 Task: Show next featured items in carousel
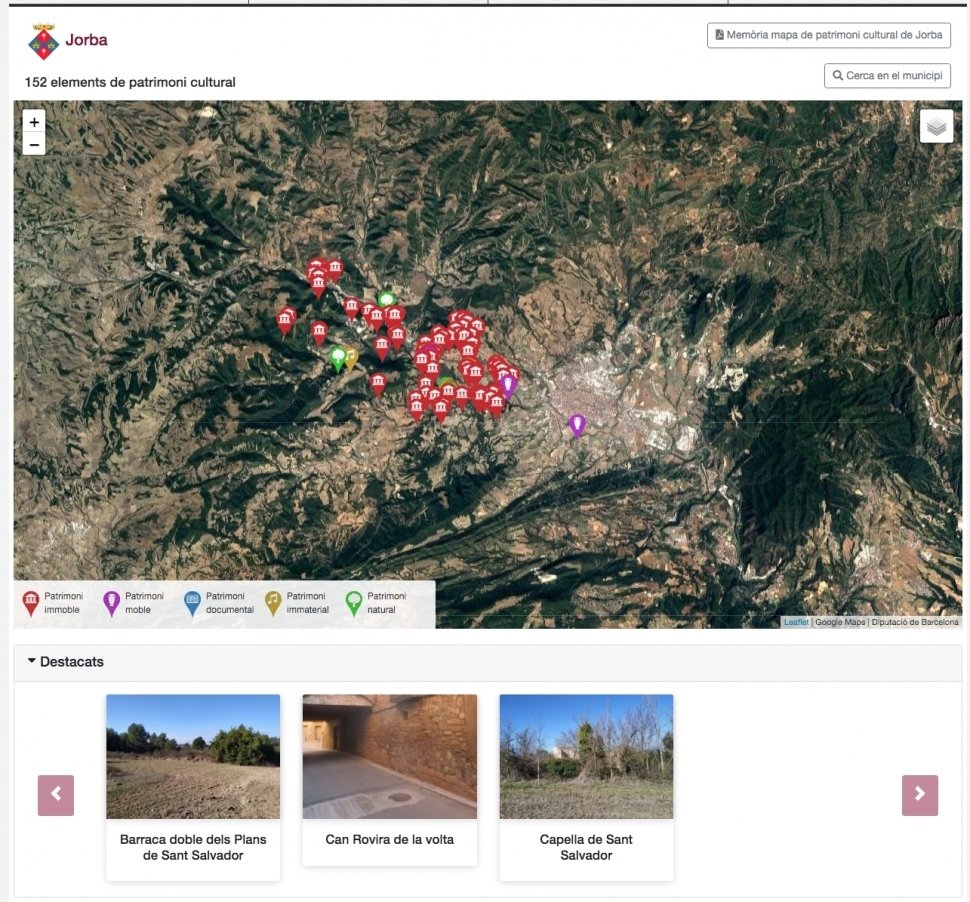tap(919, 795)
